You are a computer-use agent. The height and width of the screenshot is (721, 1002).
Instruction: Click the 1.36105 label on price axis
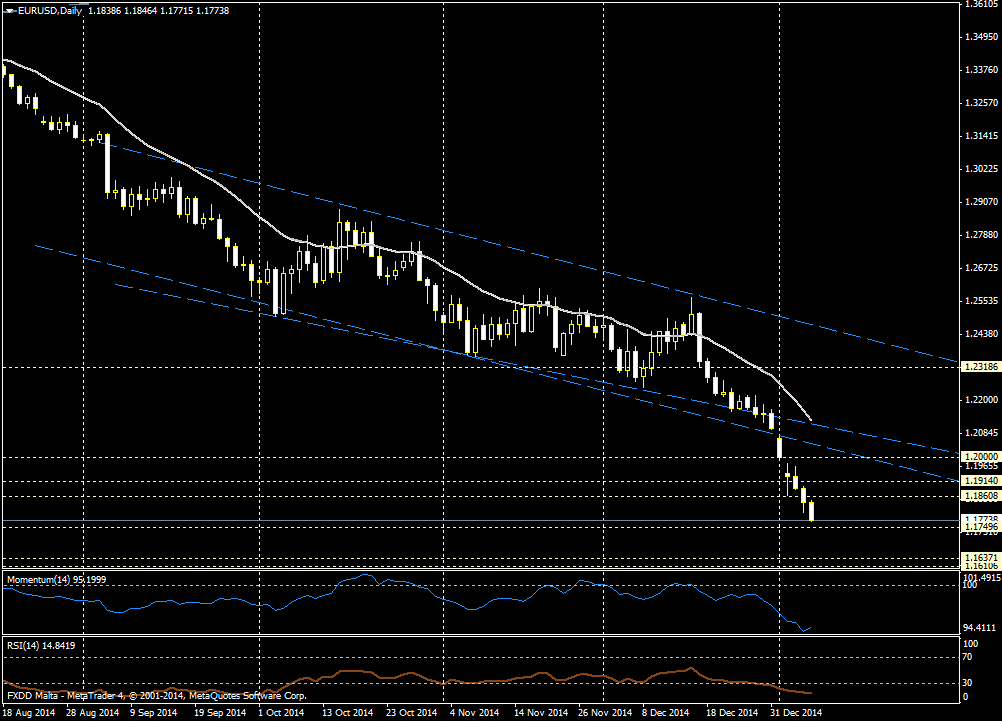click(980, 5)
